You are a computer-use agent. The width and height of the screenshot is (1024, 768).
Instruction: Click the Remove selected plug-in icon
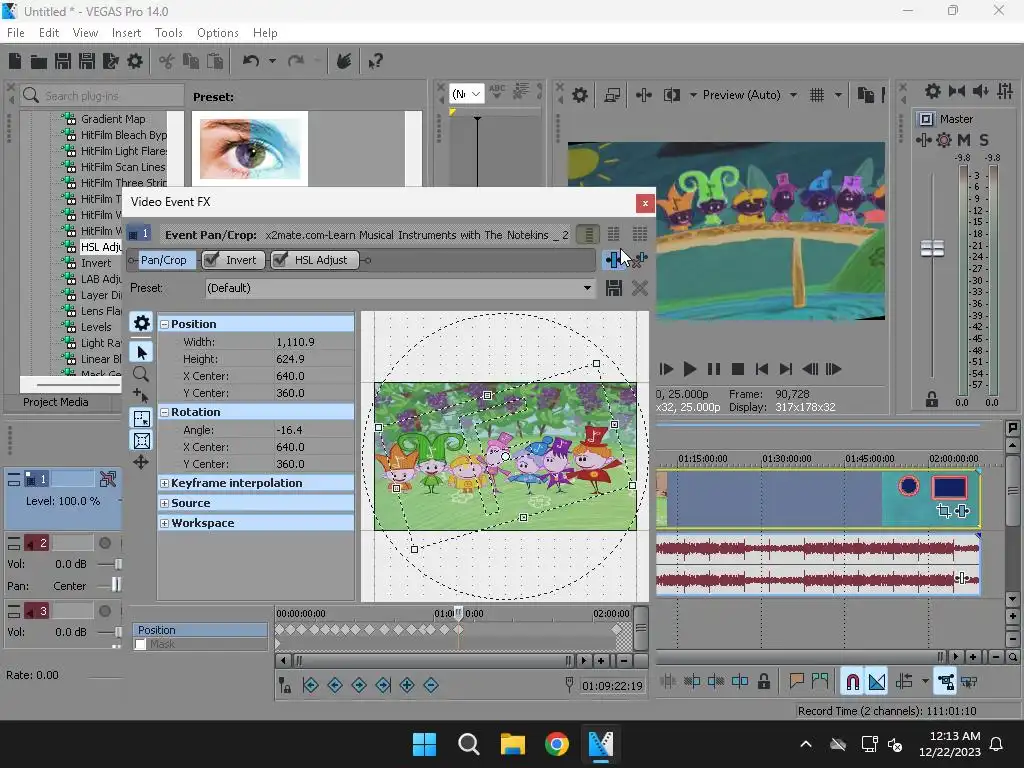coord(640,259)
